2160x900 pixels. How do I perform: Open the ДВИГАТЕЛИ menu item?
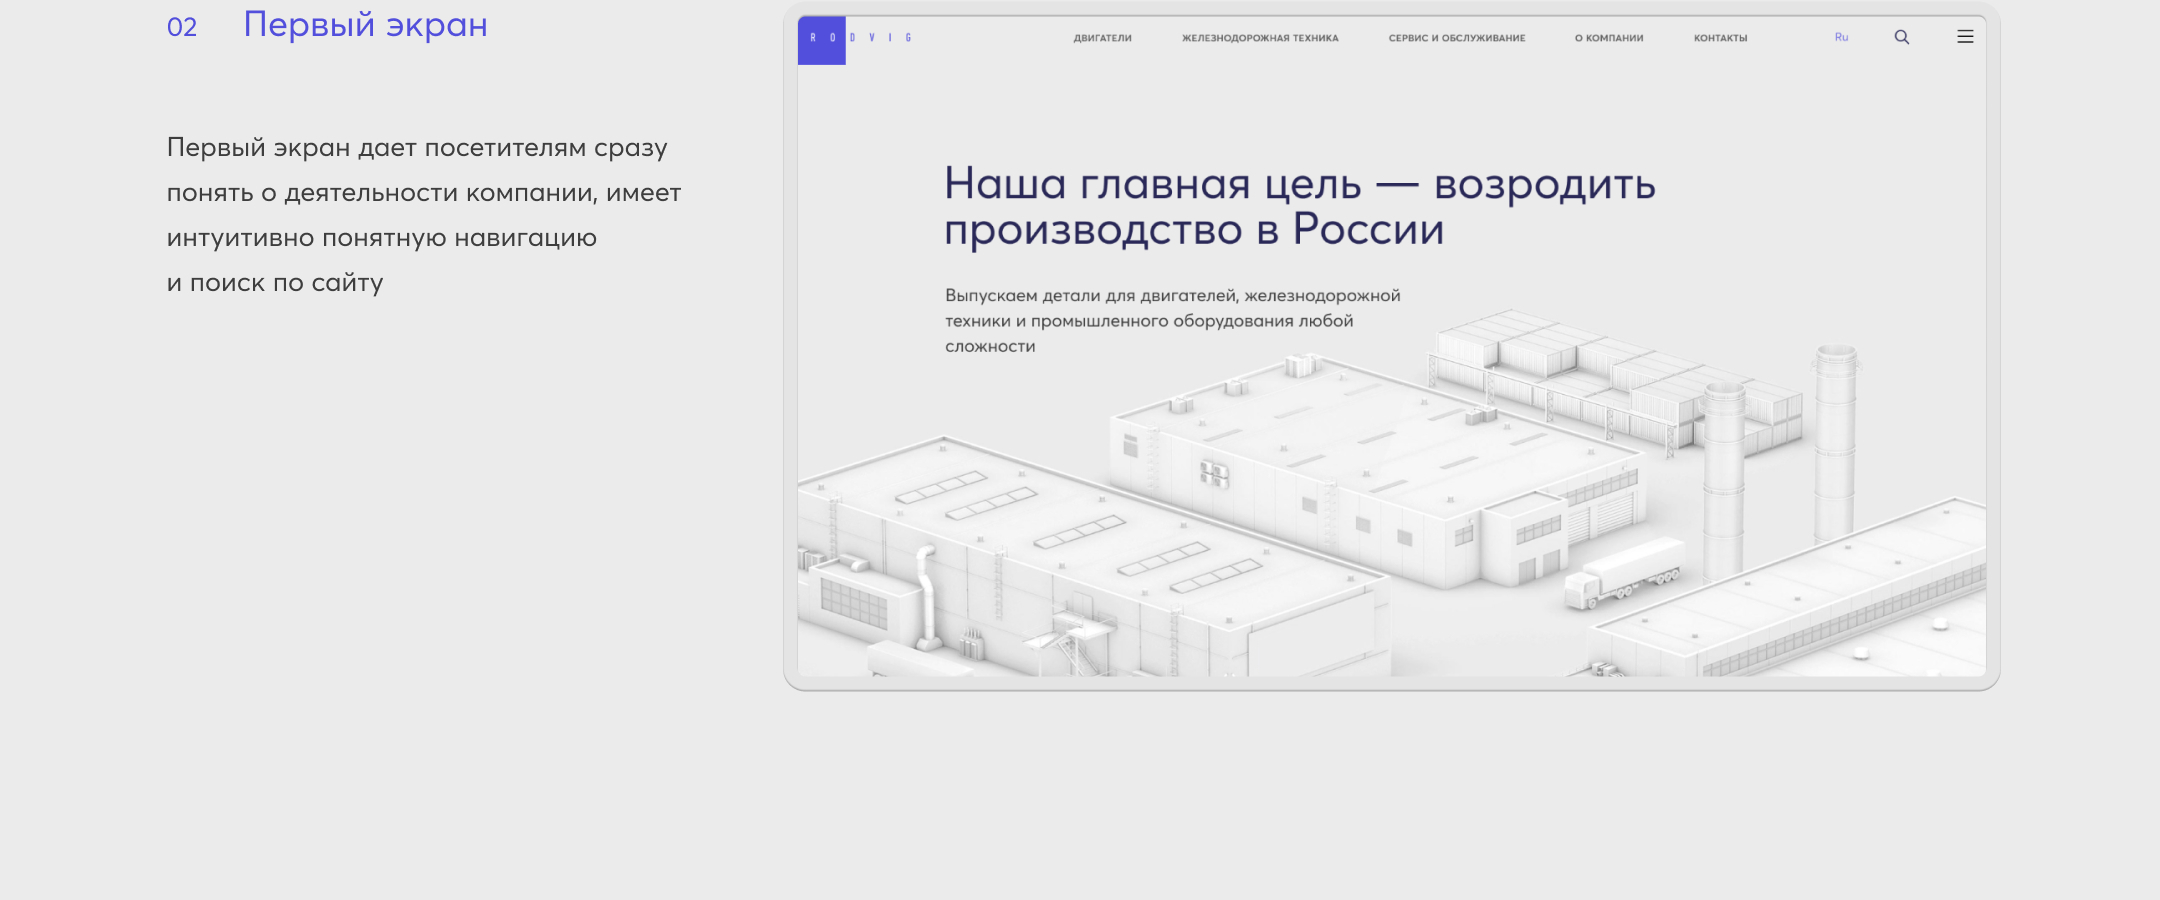(1102, 37)
